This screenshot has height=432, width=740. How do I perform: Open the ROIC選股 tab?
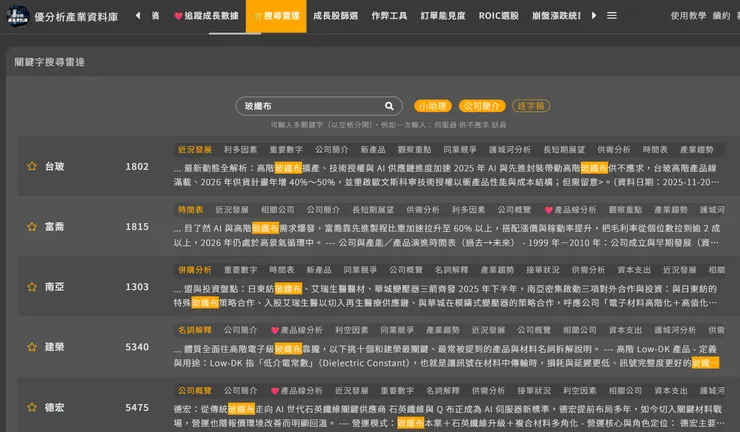coord(498,16)
